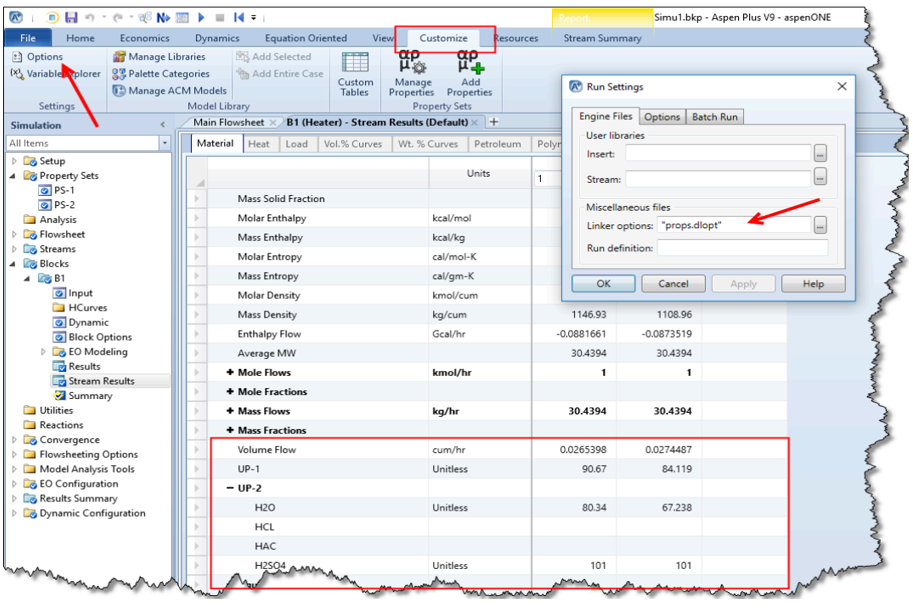This screenshot has width=913, height=615.
Task: Click Add Properties in Property Sets
Action: (469, 75)
